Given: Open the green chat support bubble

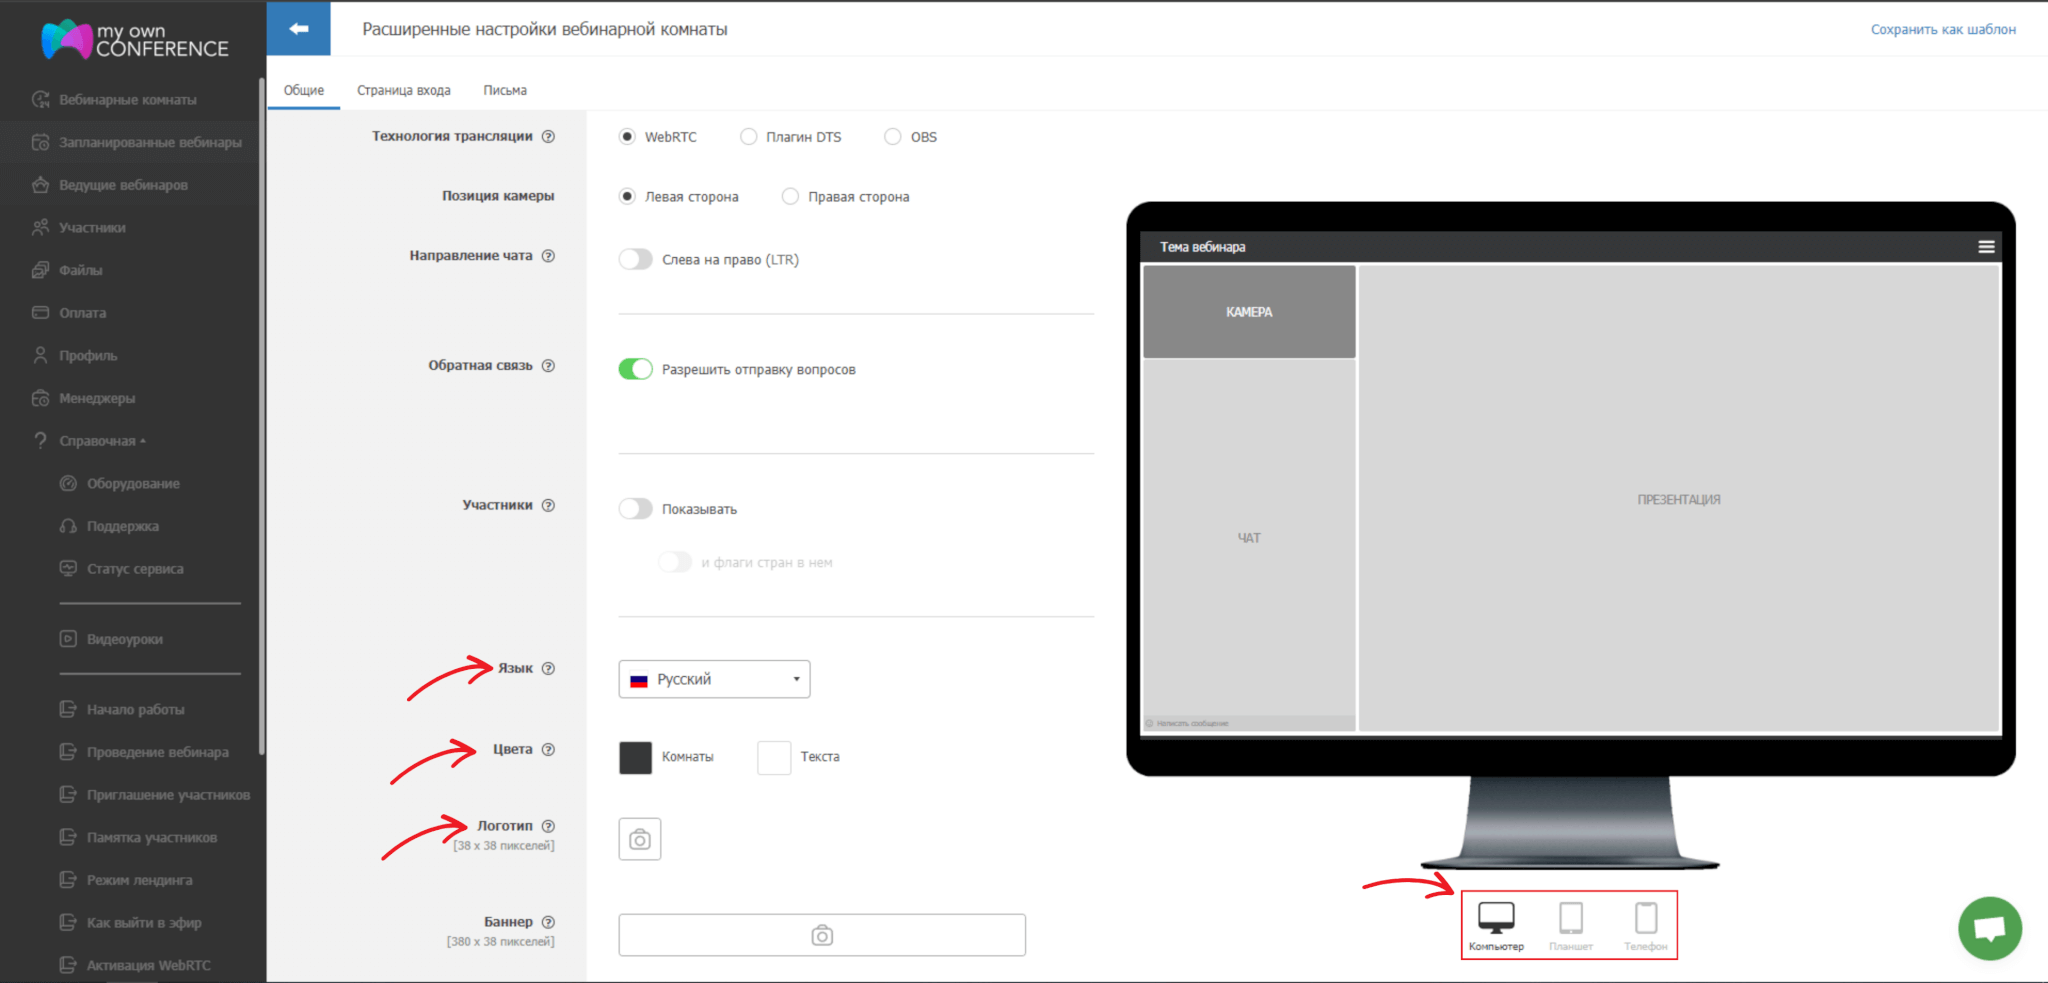Looking at the screenshot, I should point(1989,928).
